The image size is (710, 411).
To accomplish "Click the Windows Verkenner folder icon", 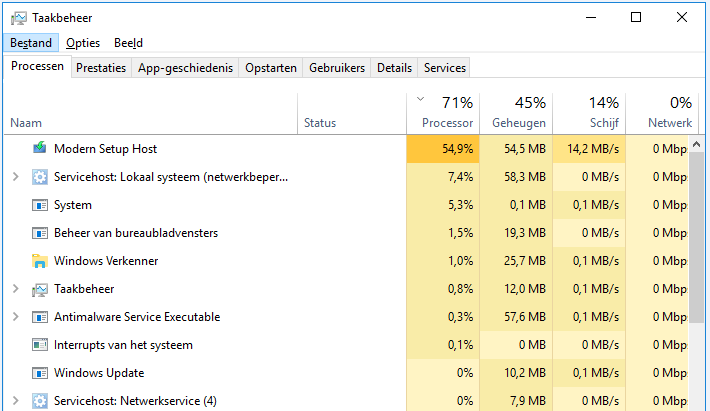I will click(x=40, y=261).
